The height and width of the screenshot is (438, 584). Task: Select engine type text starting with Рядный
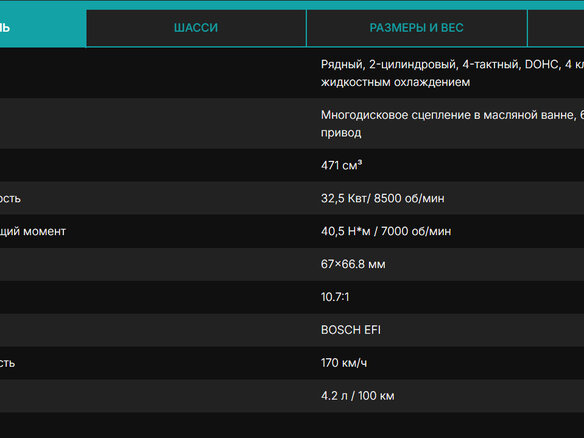[x=452, y=64]
